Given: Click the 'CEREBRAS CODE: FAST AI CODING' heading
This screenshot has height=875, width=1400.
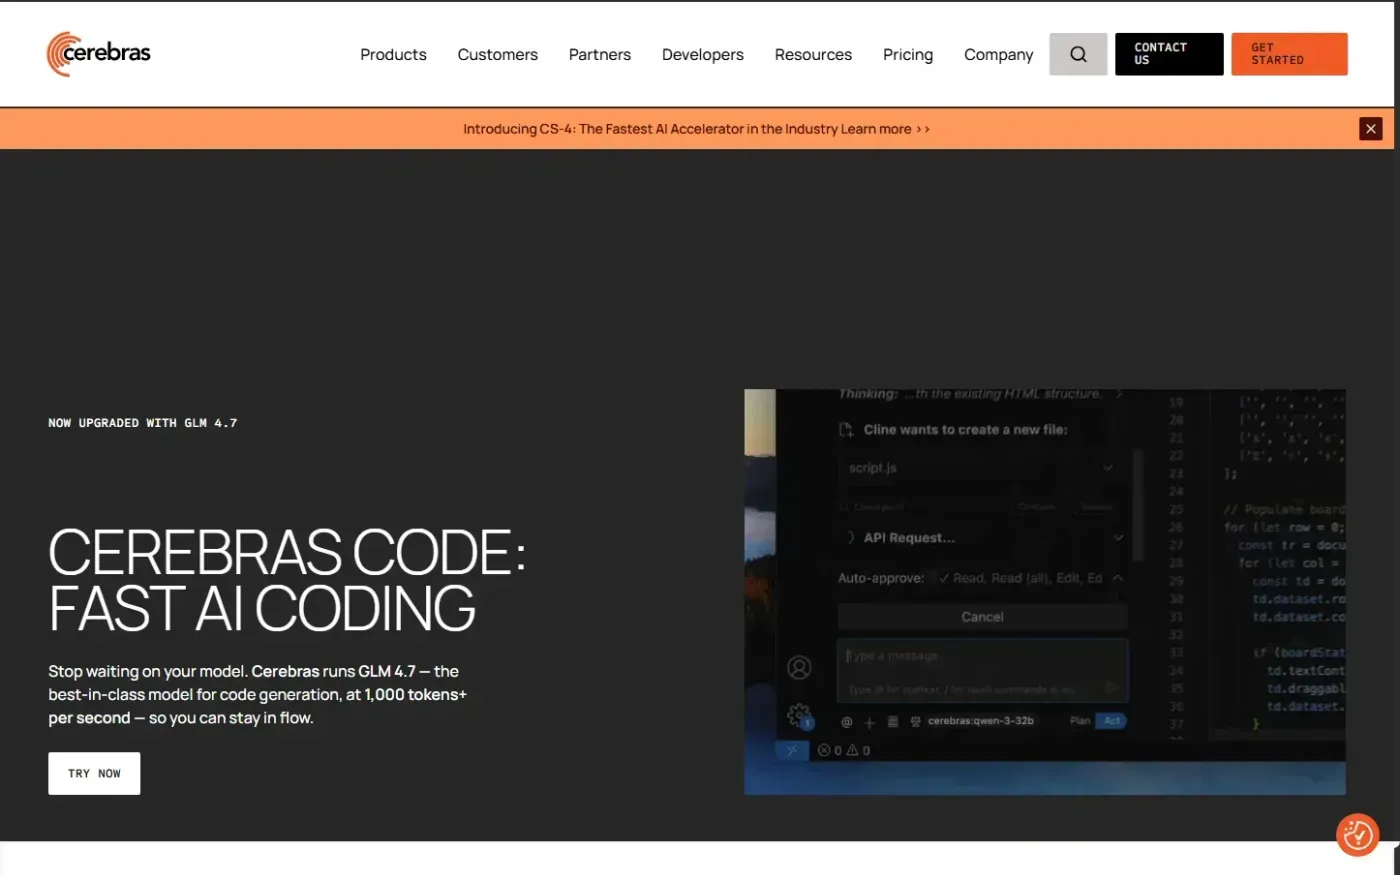Looking at the screenshot, I should (x=287, y=581).
